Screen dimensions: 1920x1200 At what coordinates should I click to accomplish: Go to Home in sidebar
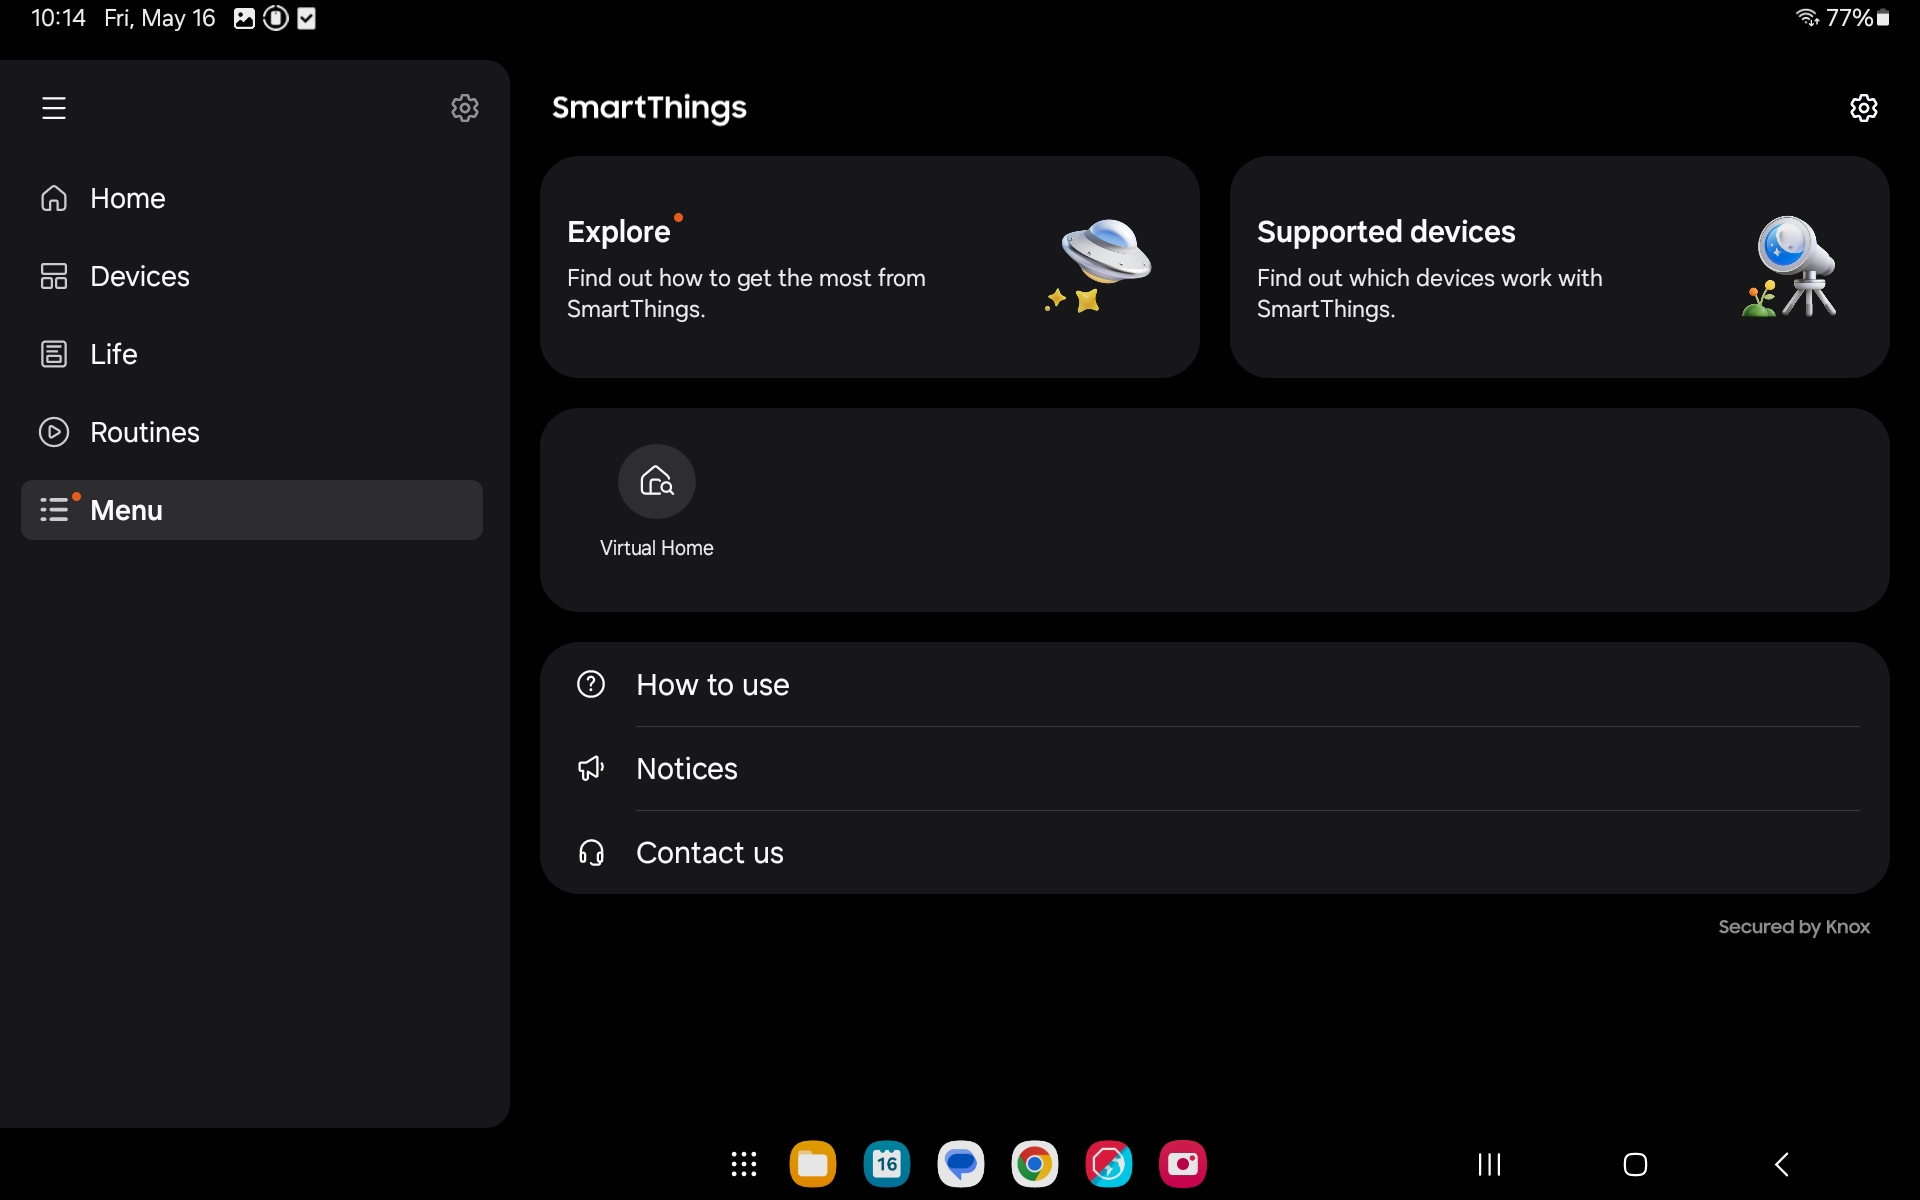[x=127, y=198]
